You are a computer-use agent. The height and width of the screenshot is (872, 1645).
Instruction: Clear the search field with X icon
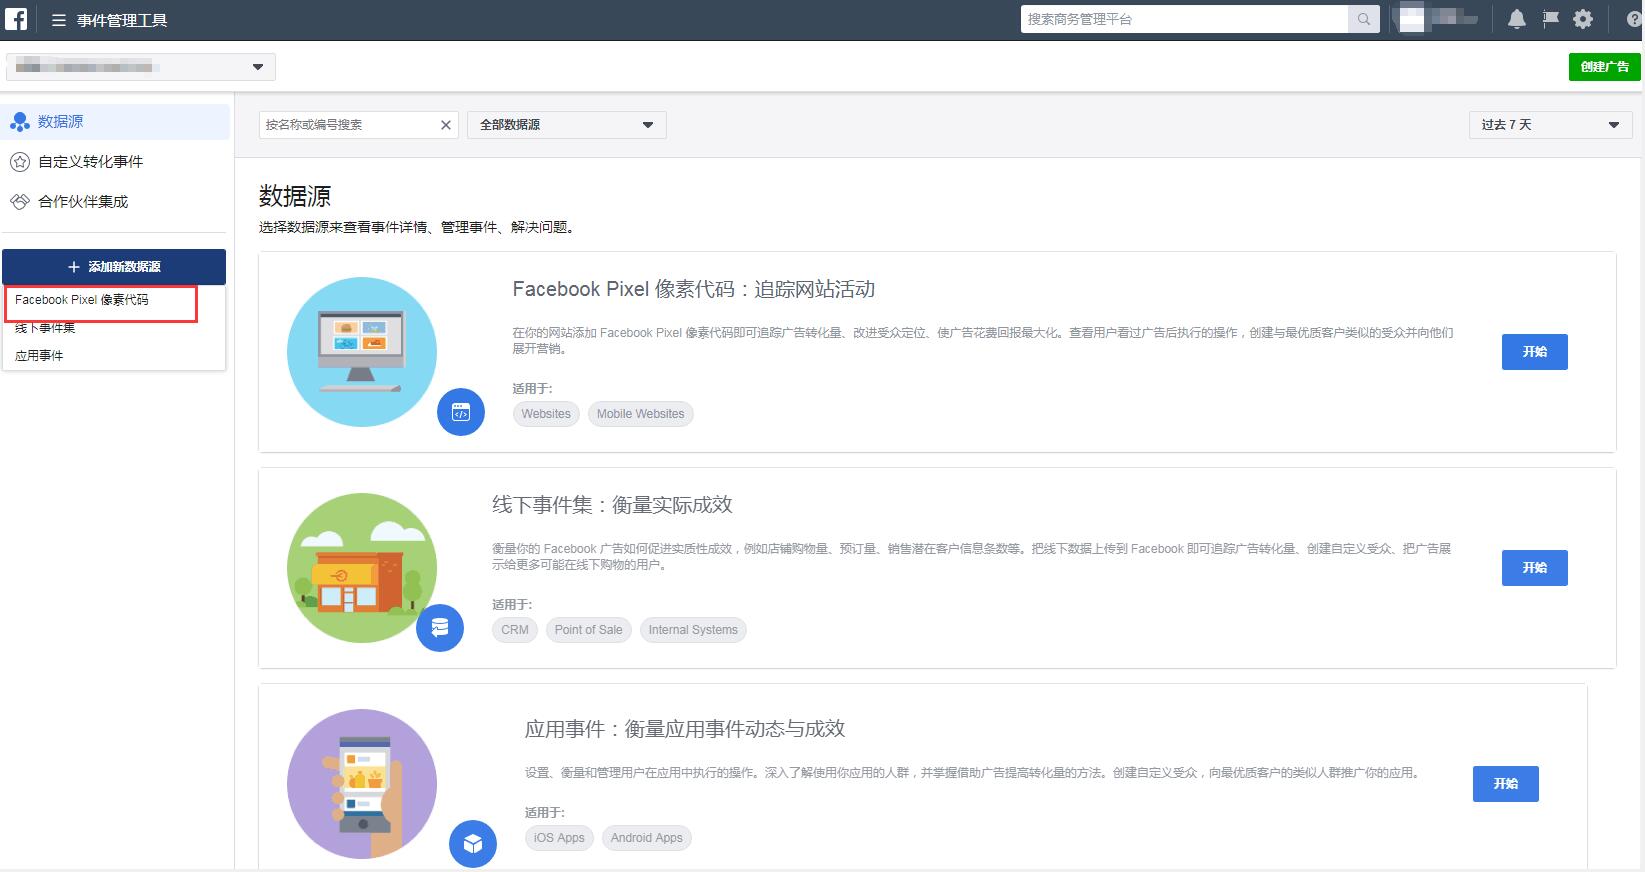tap(446, 125)
